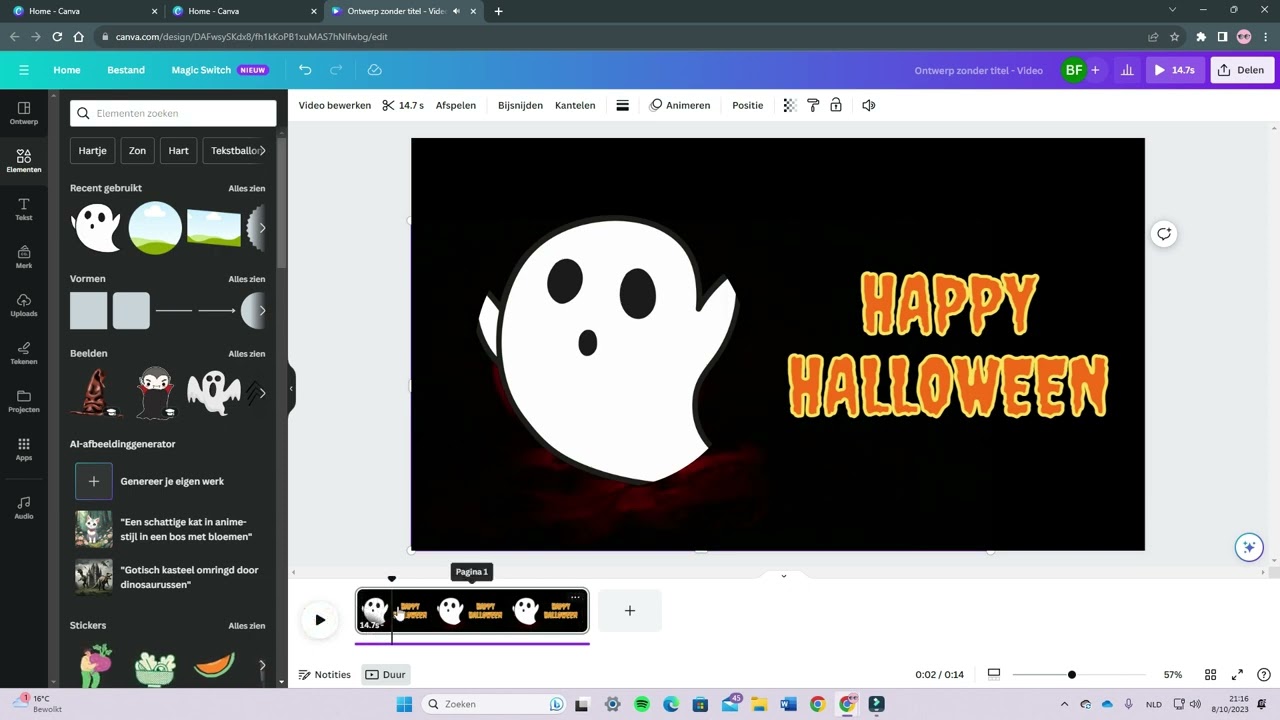
Task: Open the Tekenen drawing panel
Action: 24,353
